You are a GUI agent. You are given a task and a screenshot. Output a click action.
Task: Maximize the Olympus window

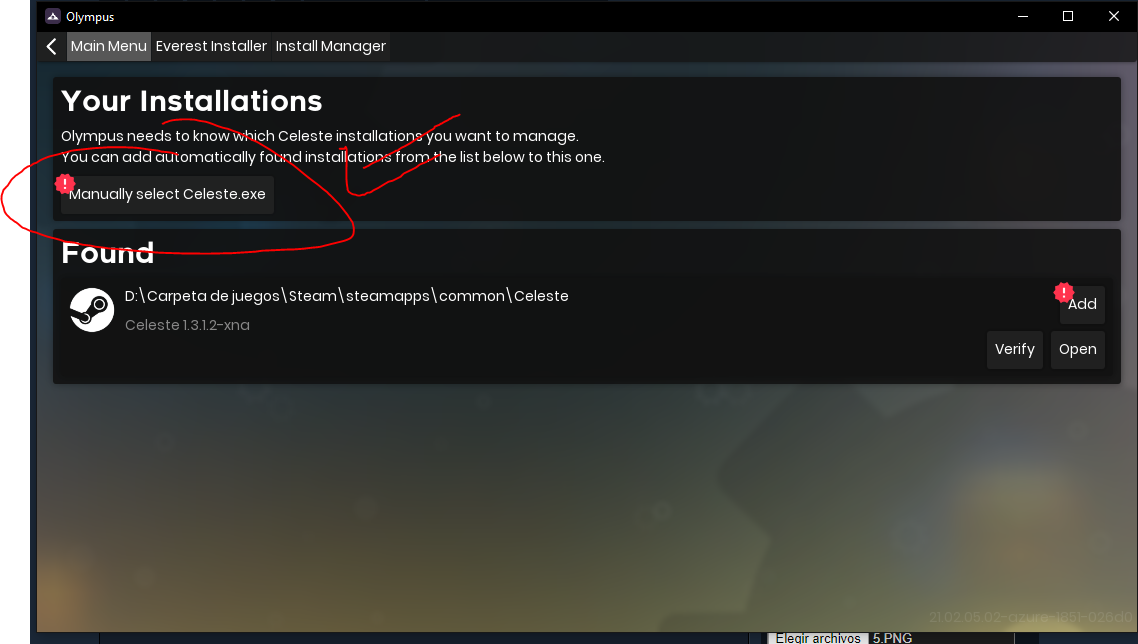1068,16
